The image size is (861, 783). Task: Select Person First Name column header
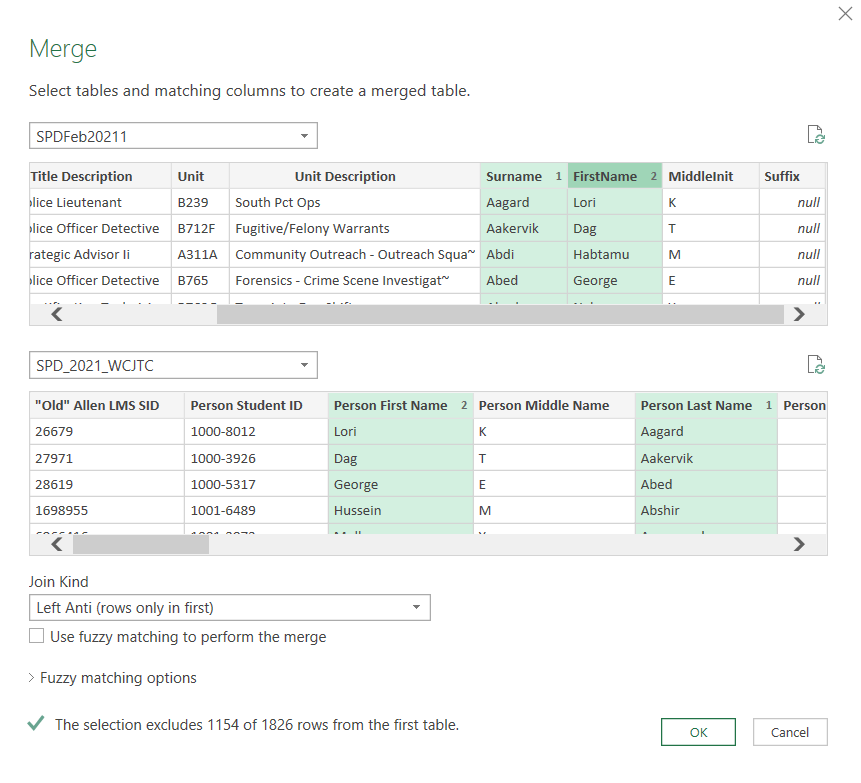tap(390, 405)
